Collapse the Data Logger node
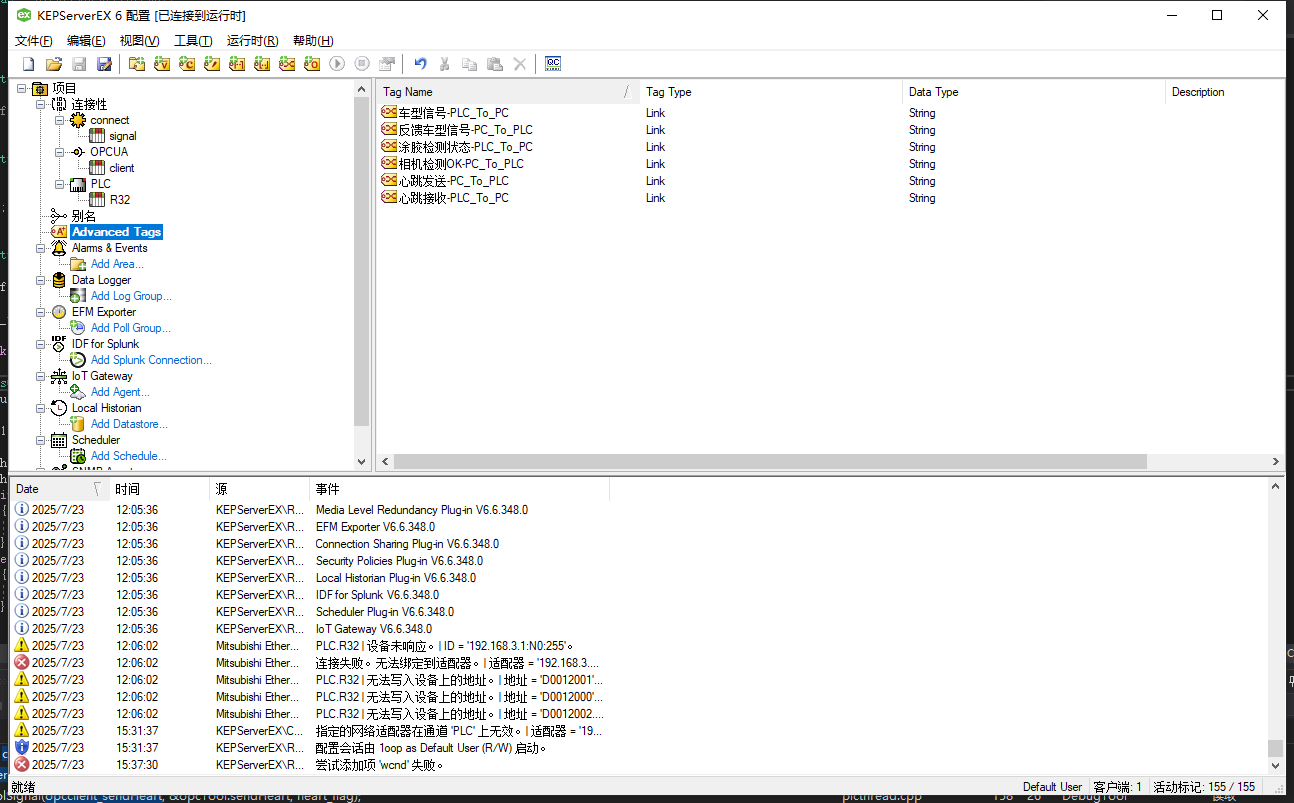This screenshot has height=803, width=1294. click(41, 280)
